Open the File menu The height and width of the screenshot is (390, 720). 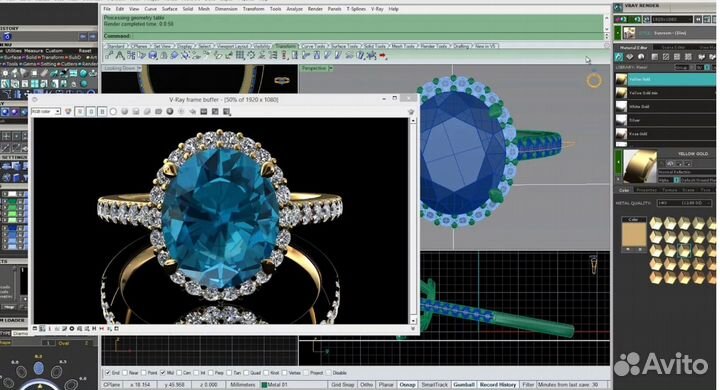[x=107, y=9]
